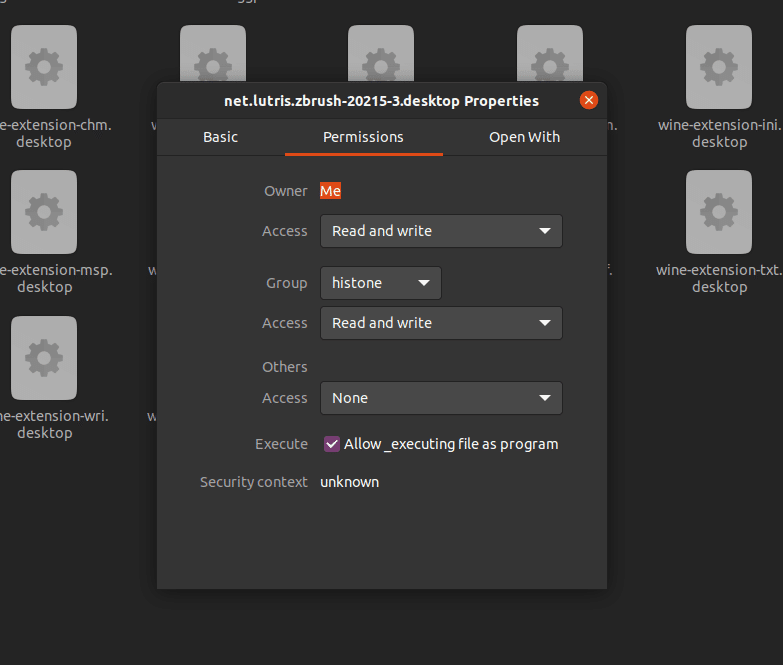This screenshot has height=665, width=783.
Task: Select the wine-extension-wri.desktop file icon
Action: click(44, 357)
